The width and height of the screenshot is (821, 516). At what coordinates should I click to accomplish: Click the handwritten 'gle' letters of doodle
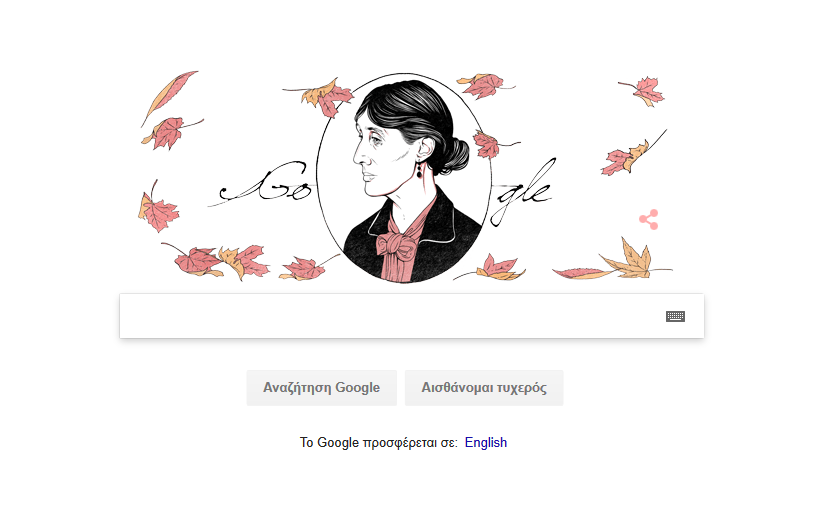[523, 191]
